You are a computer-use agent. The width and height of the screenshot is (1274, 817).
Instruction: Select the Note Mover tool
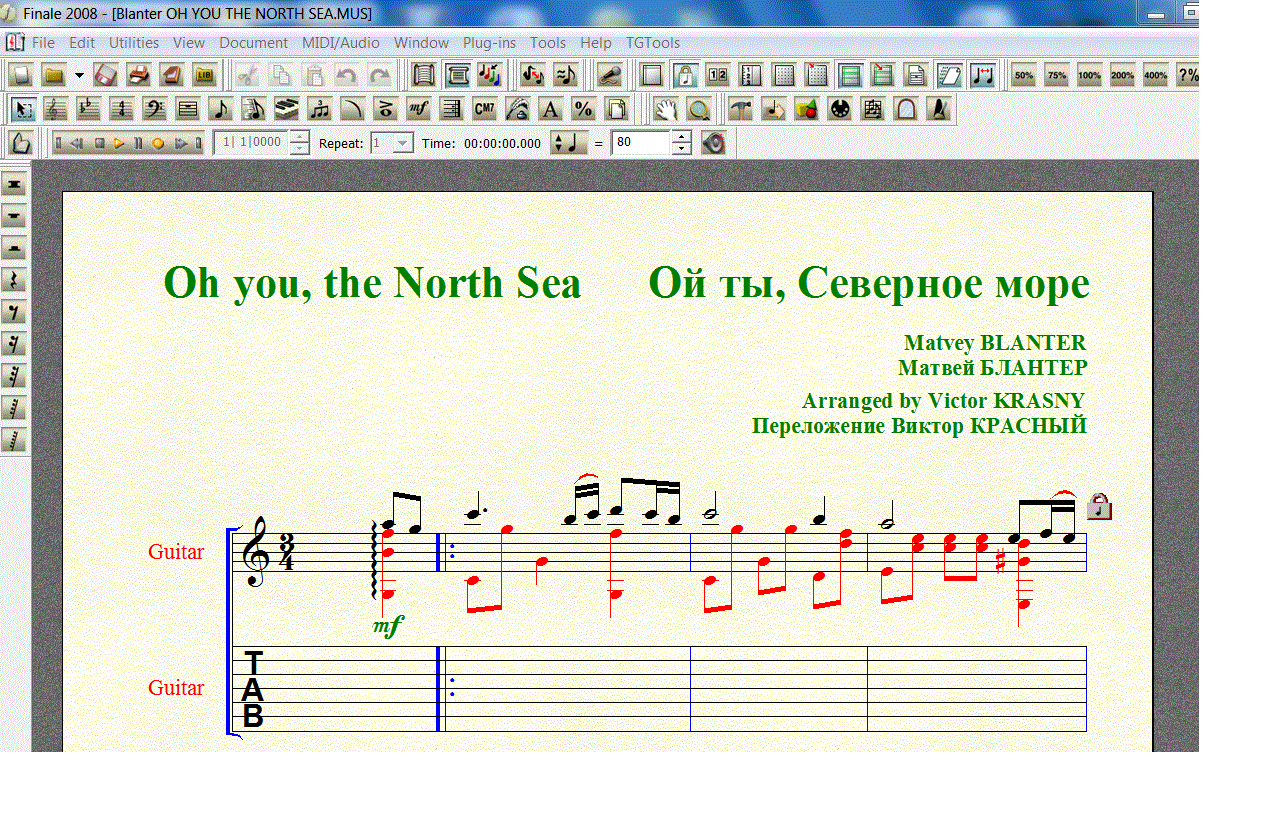point(773,109)
